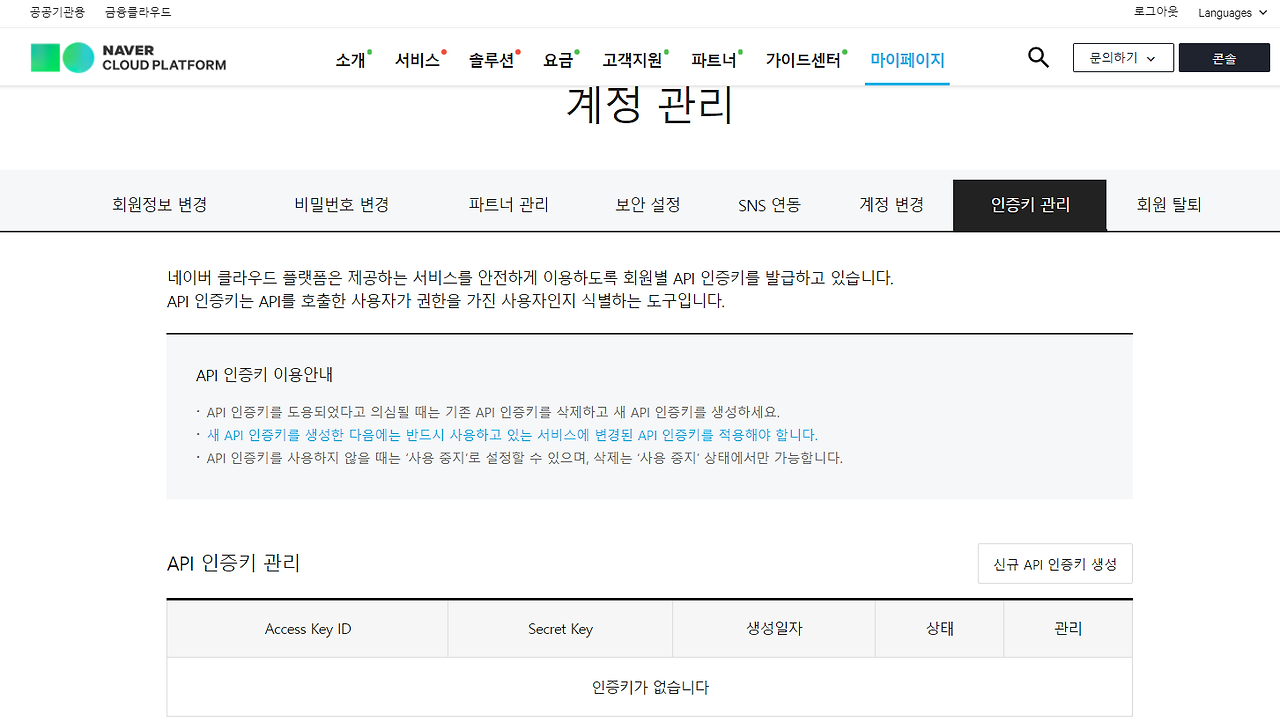Open the 마이페이지 menu
1280x722 pixels.
click(906, 60)
